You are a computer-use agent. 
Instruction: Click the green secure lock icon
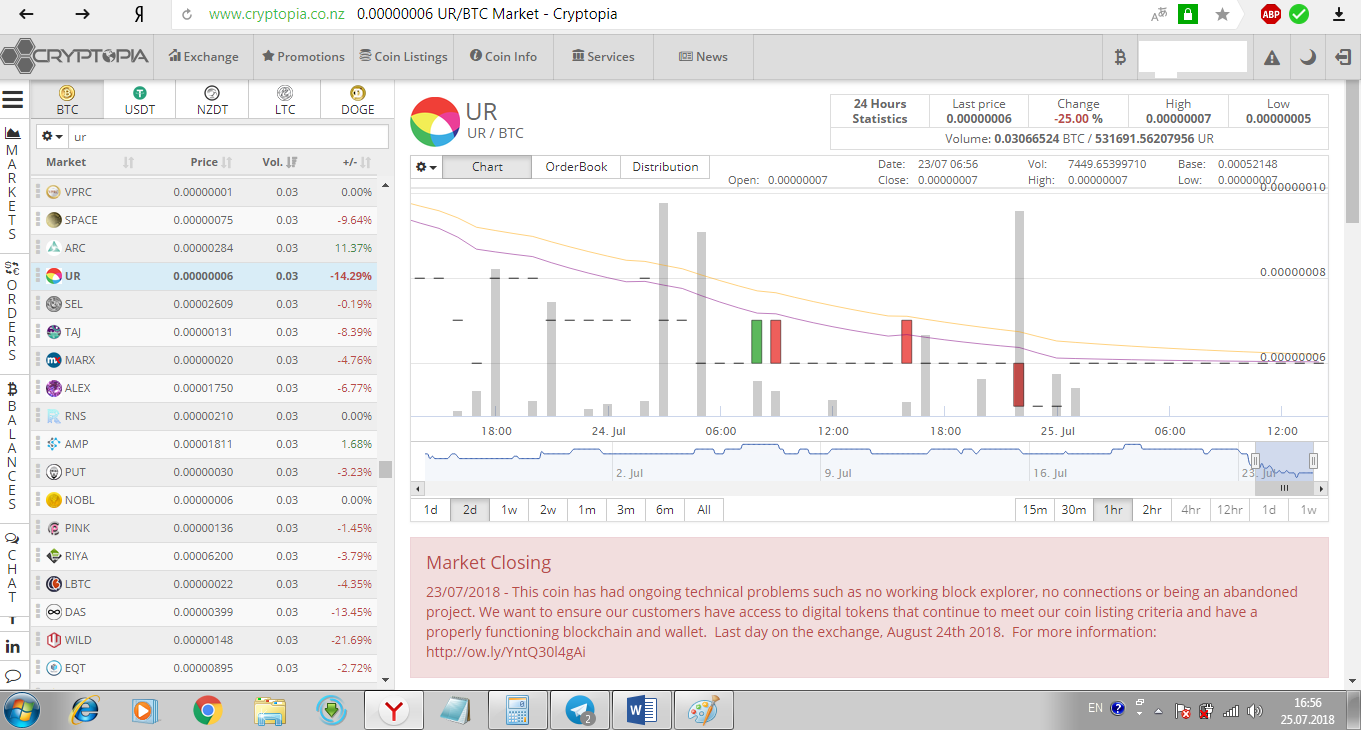1188,14
